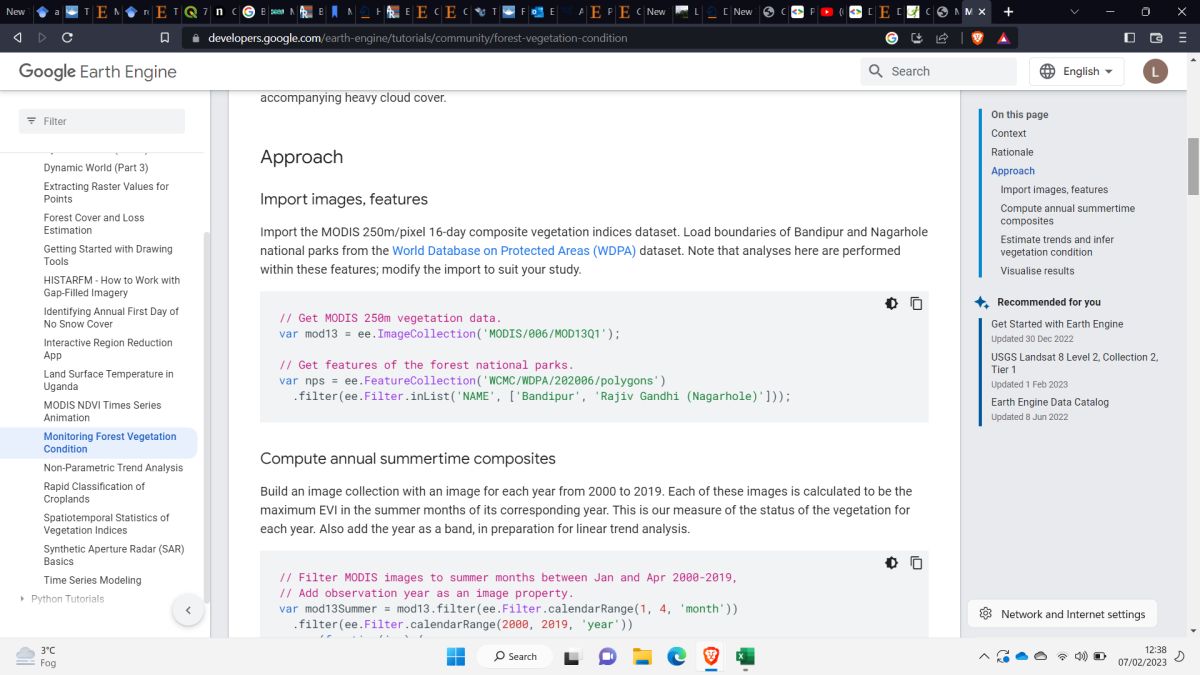Open Extracting Raster Values for Points tutorial
Screen dimensions: 1200x675
click(106, 193)
